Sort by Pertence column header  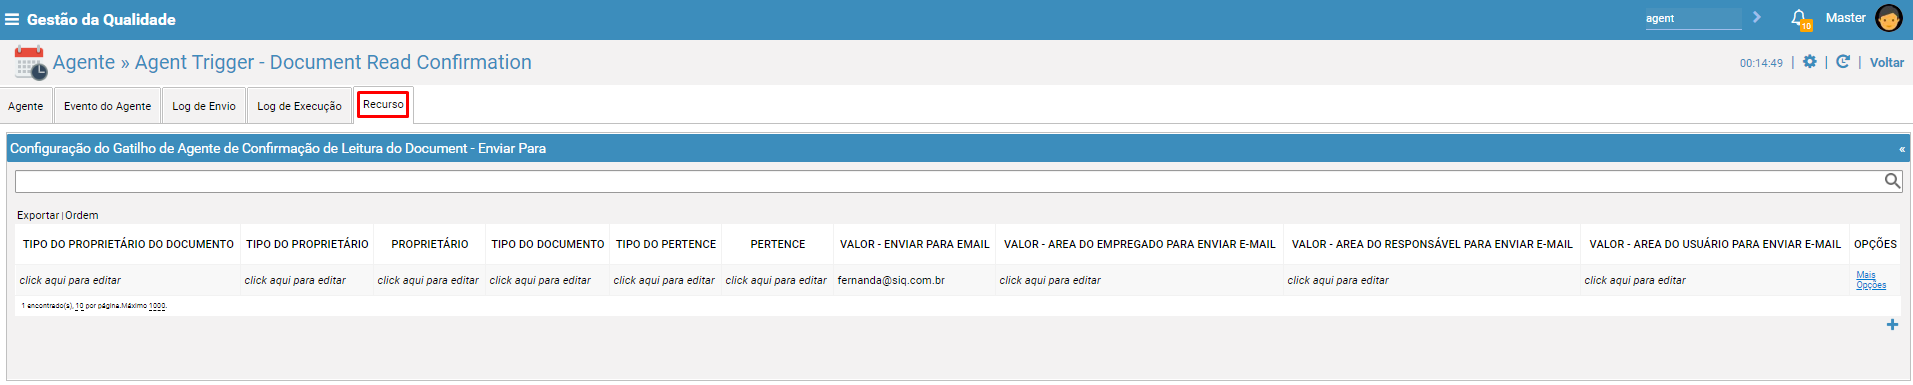(778, 244)
